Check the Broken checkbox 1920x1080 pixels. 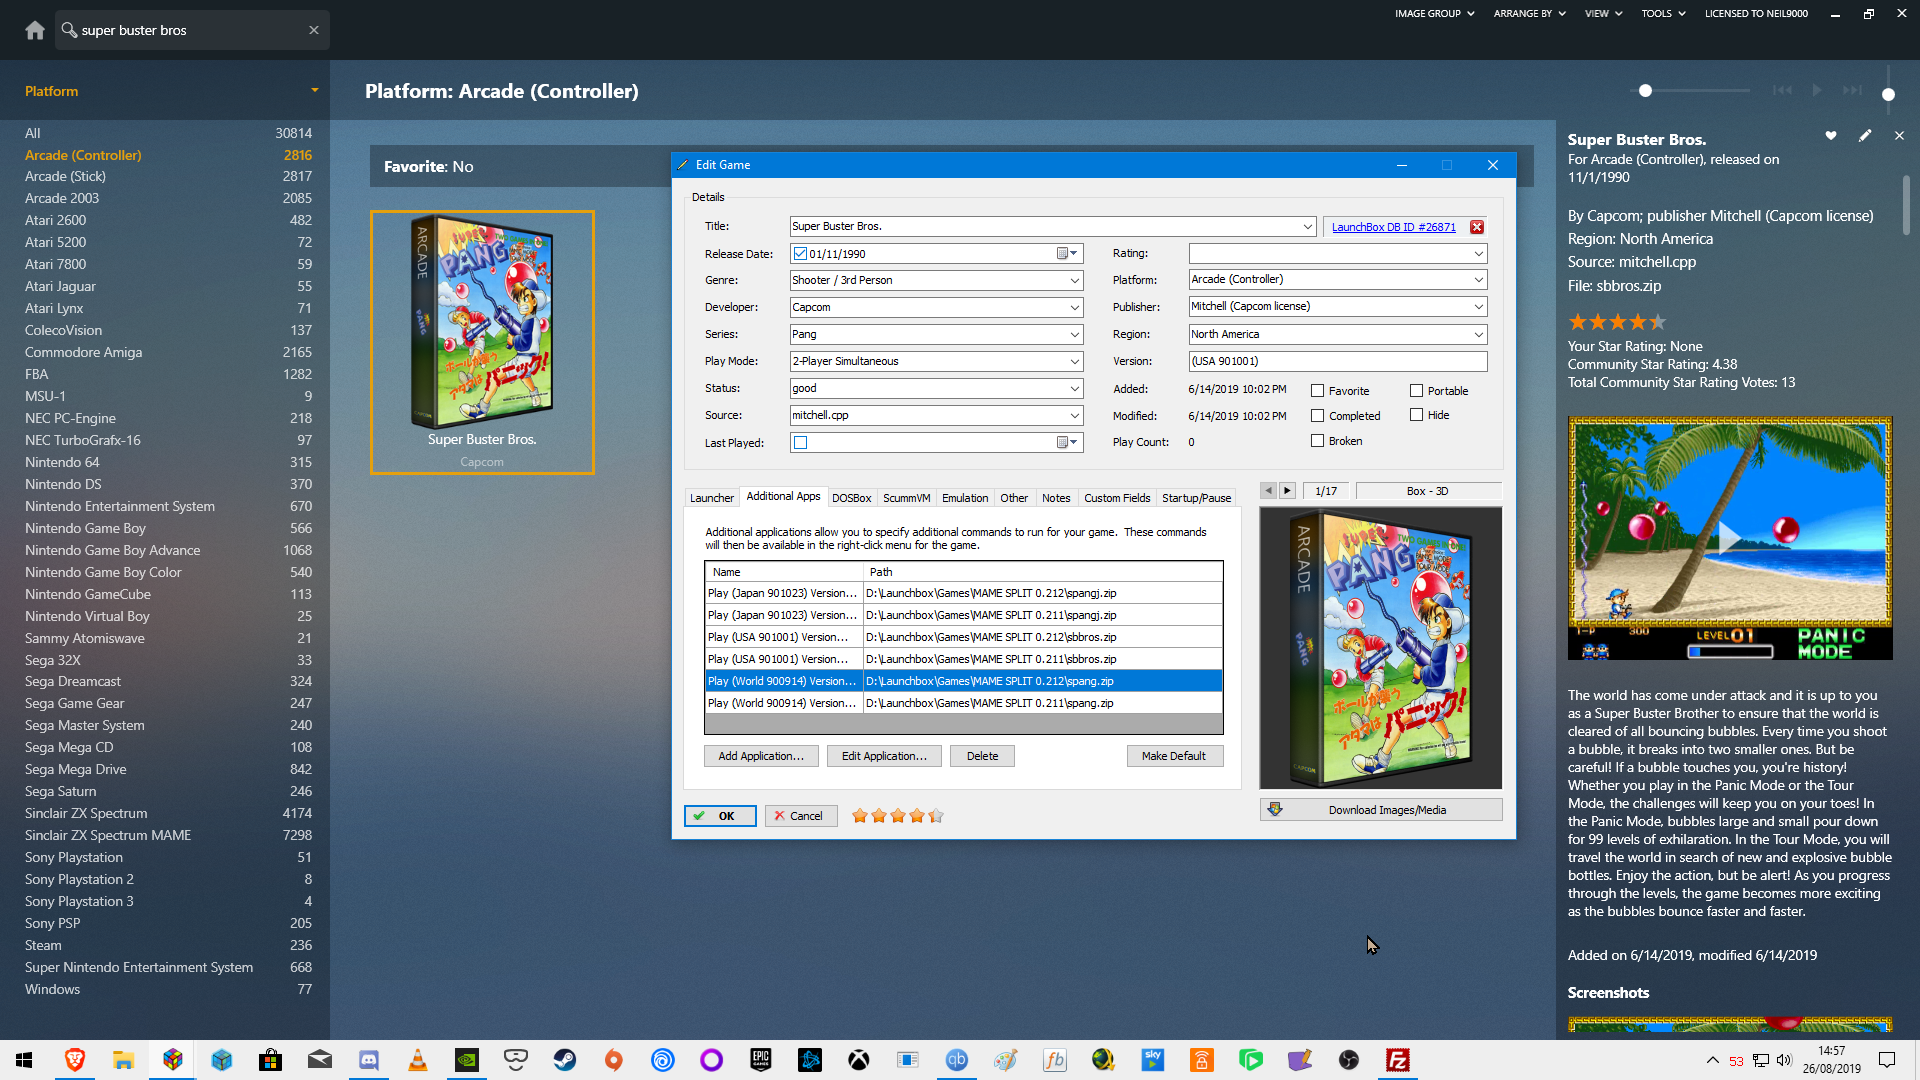click(x=1317, y=441)
